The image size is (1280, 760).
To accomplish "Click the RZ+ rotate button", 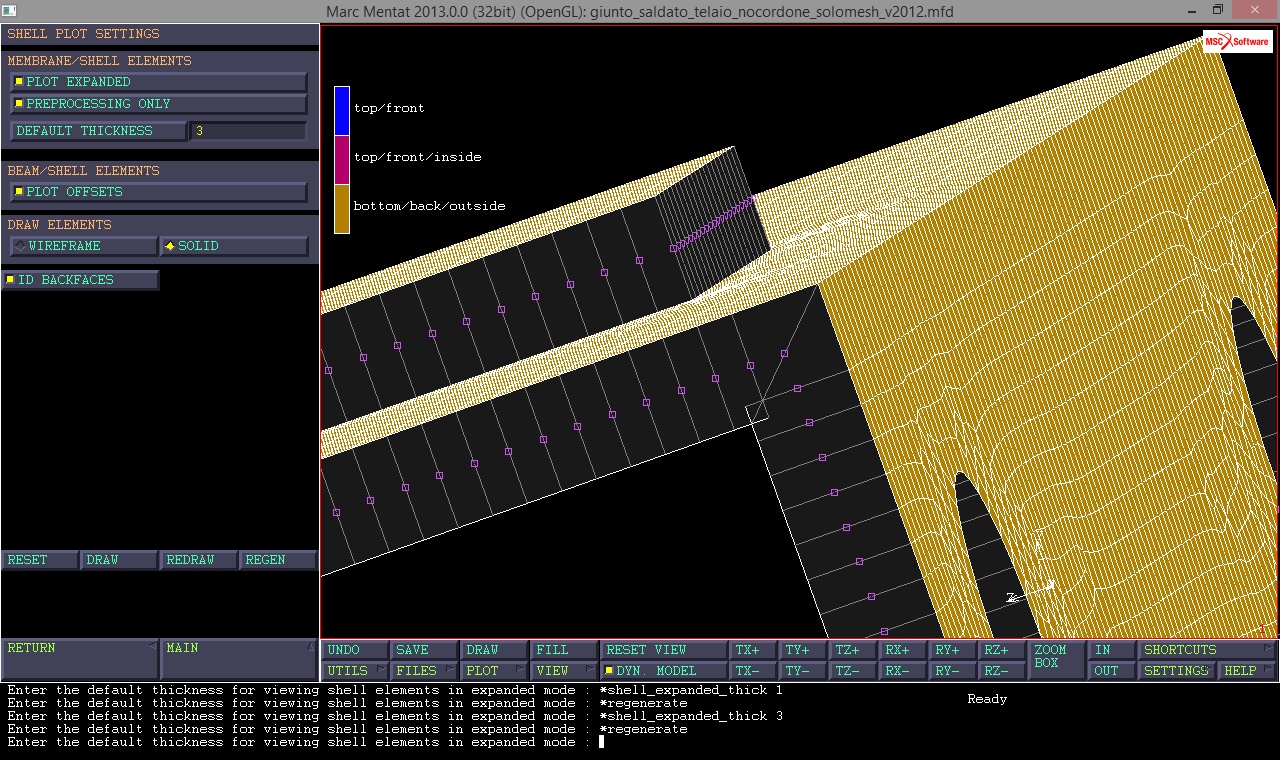I will pyautogui.click(x=1003, y=650).
